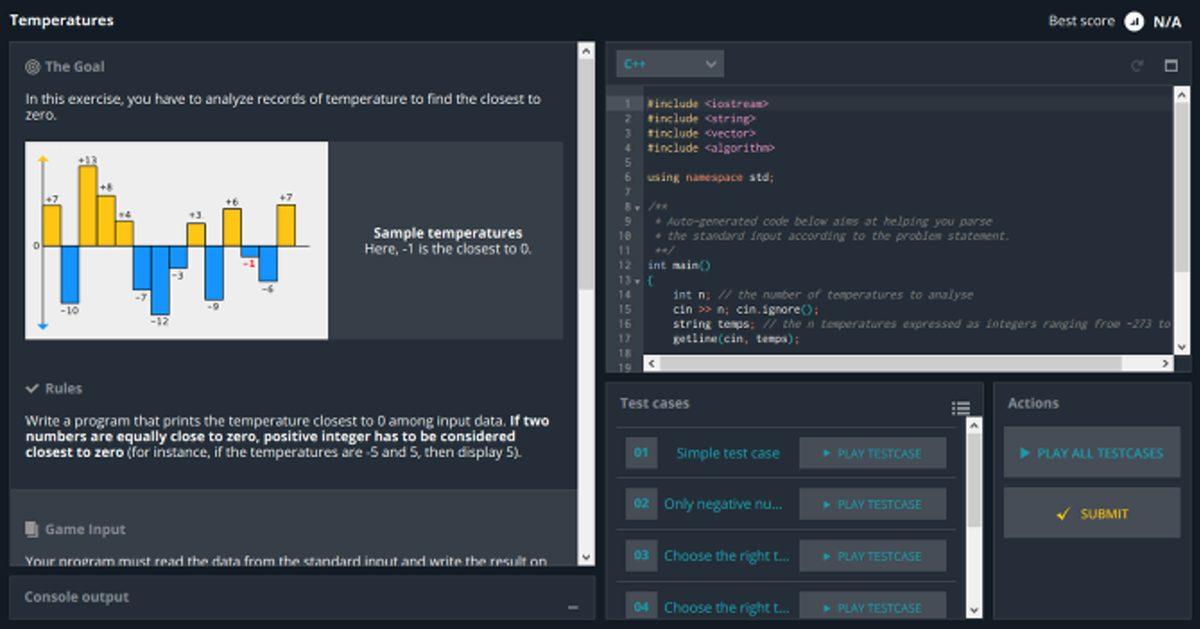Click the fullscreen editor window icon

click(x=1171, y=66)
